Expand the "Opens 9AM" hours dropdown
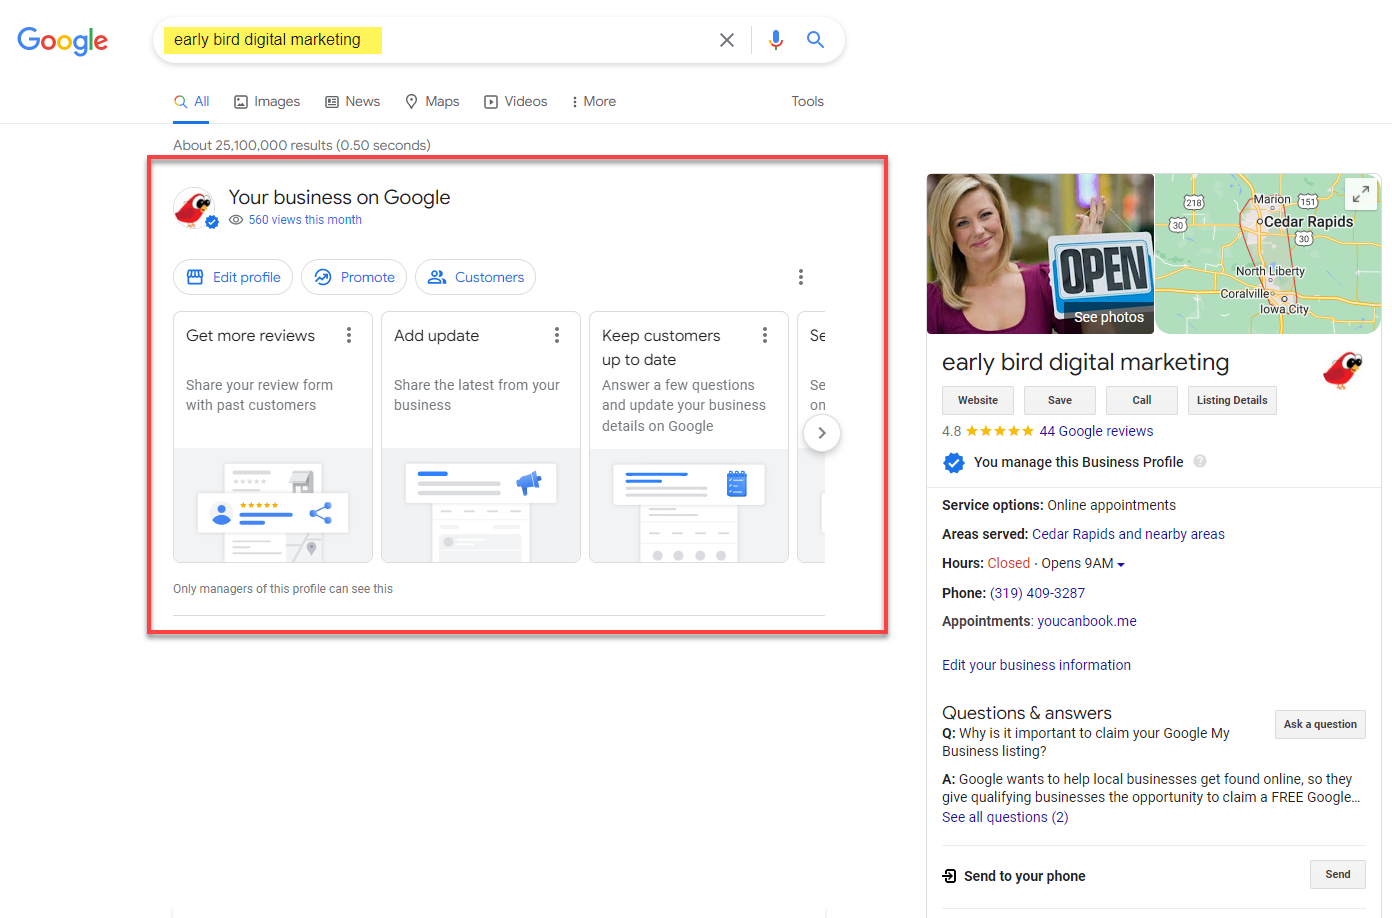 [1120, 563]
